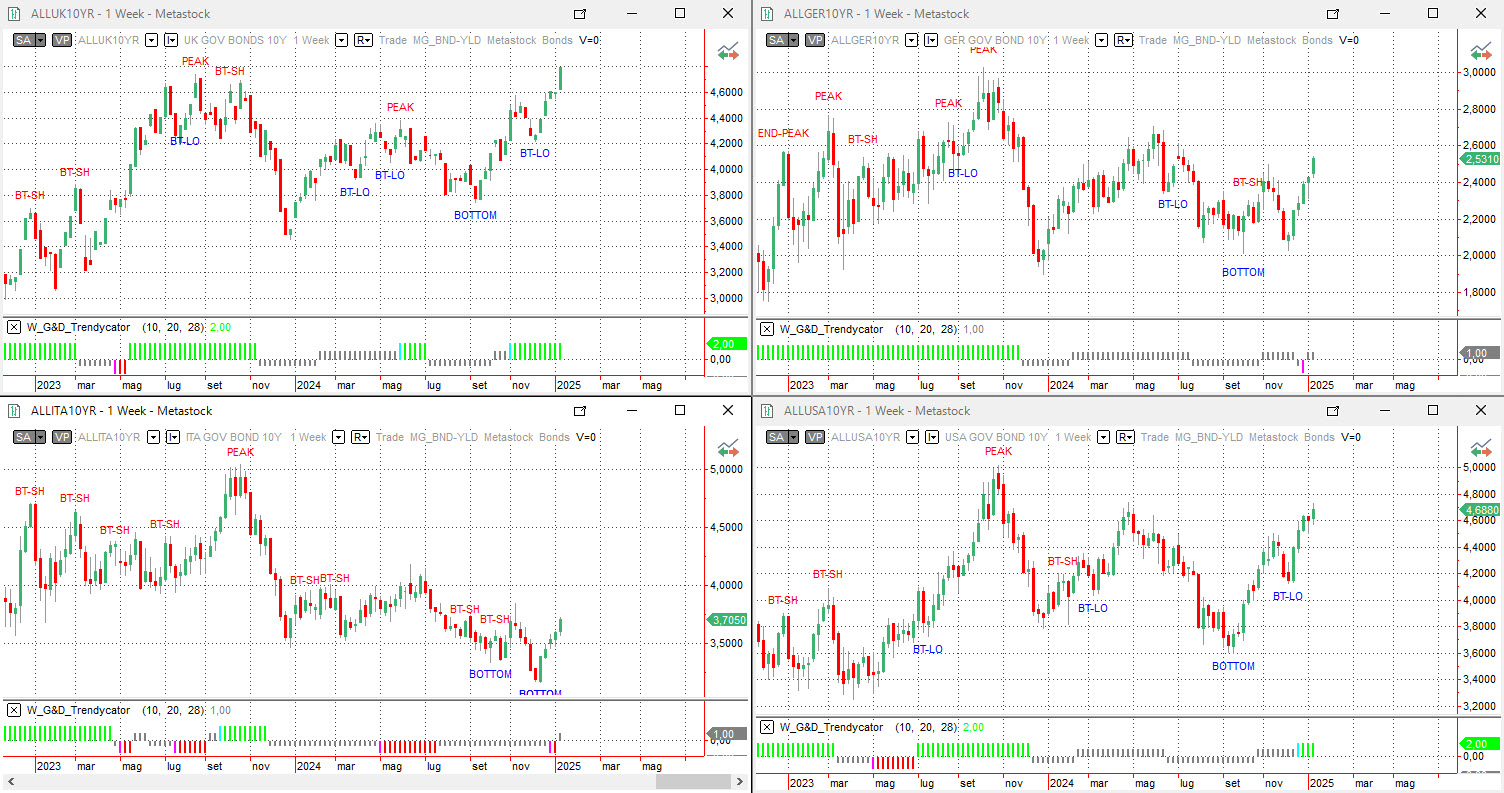Close the Trendycator indicator pane in ALLUK10YR

tap(13, 327)
